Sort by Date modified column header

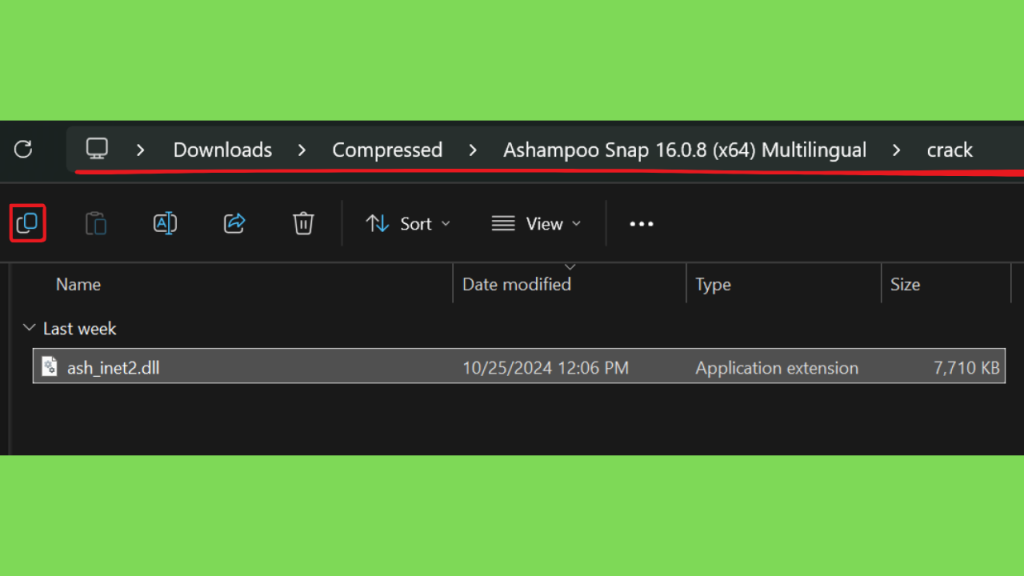pyautogui.click(x=517, y=284)
